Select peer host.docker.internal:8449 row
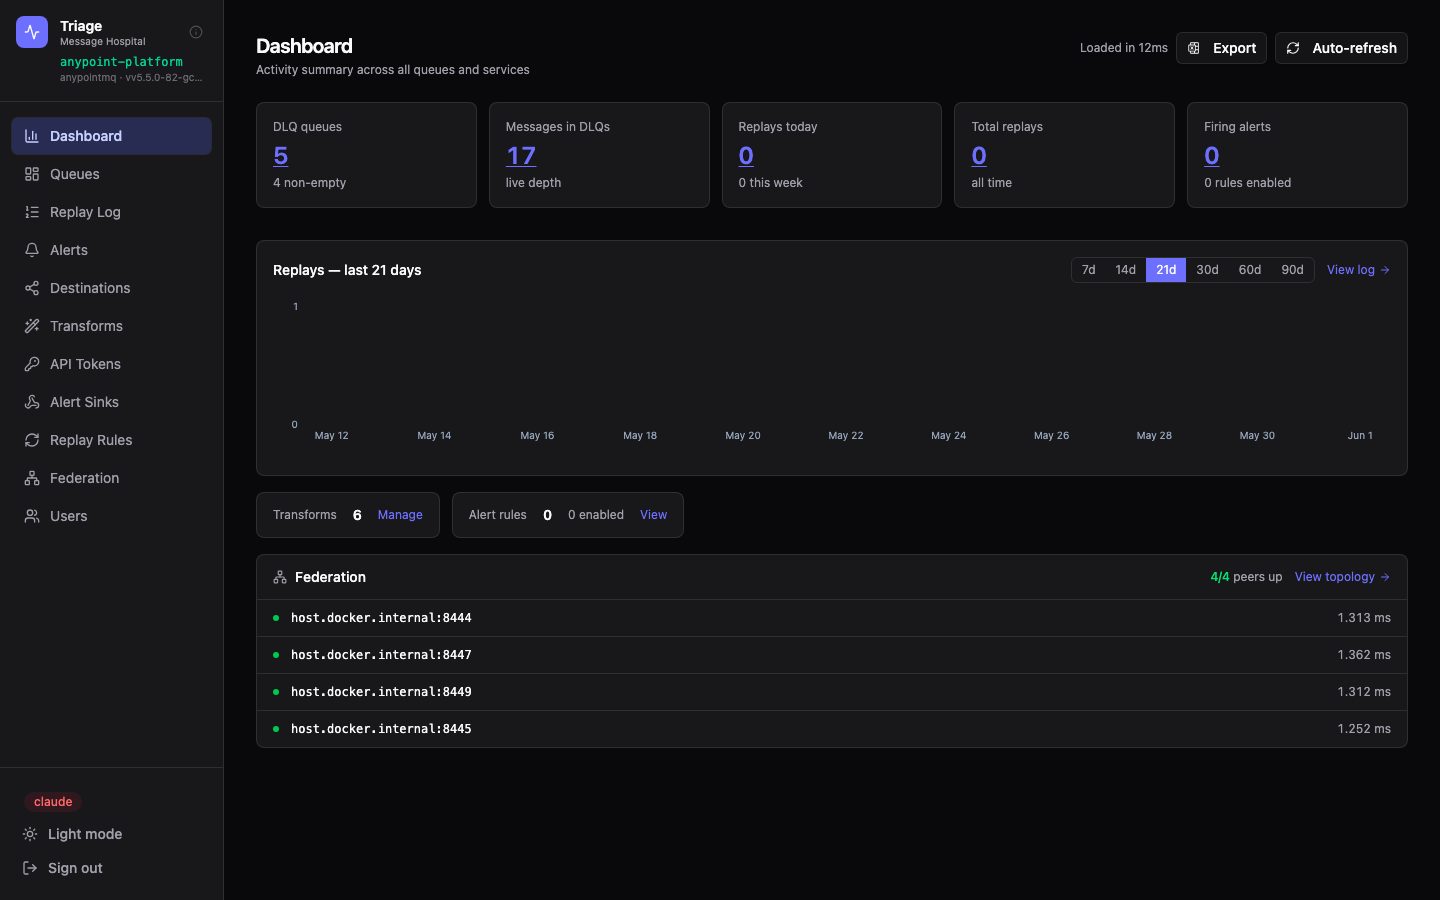The width and height of the screenshot is (1440, 900). click(832, 692)
